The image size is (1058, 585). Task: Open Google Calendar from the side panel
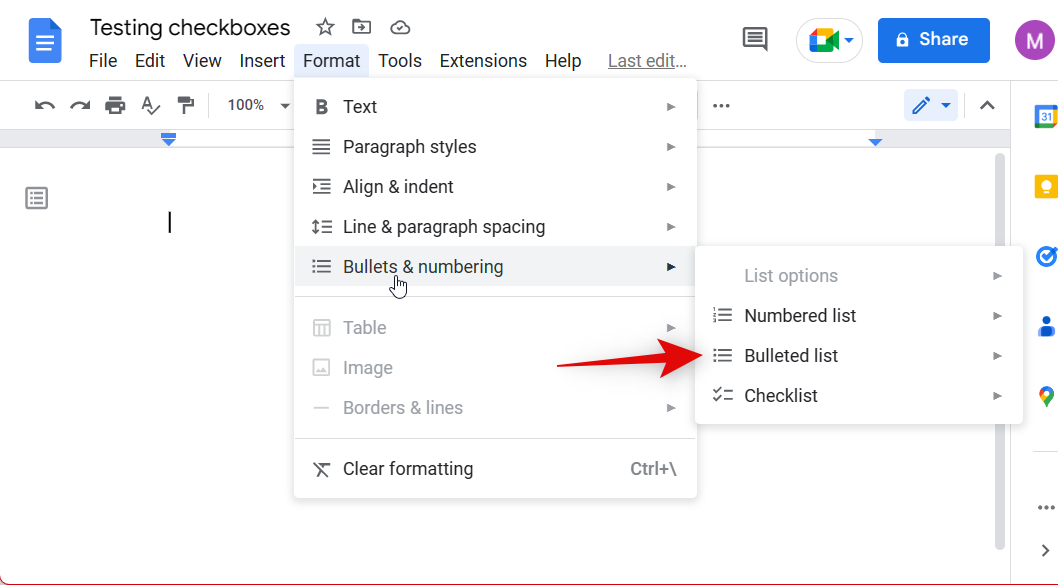(x=1046, y=116)
